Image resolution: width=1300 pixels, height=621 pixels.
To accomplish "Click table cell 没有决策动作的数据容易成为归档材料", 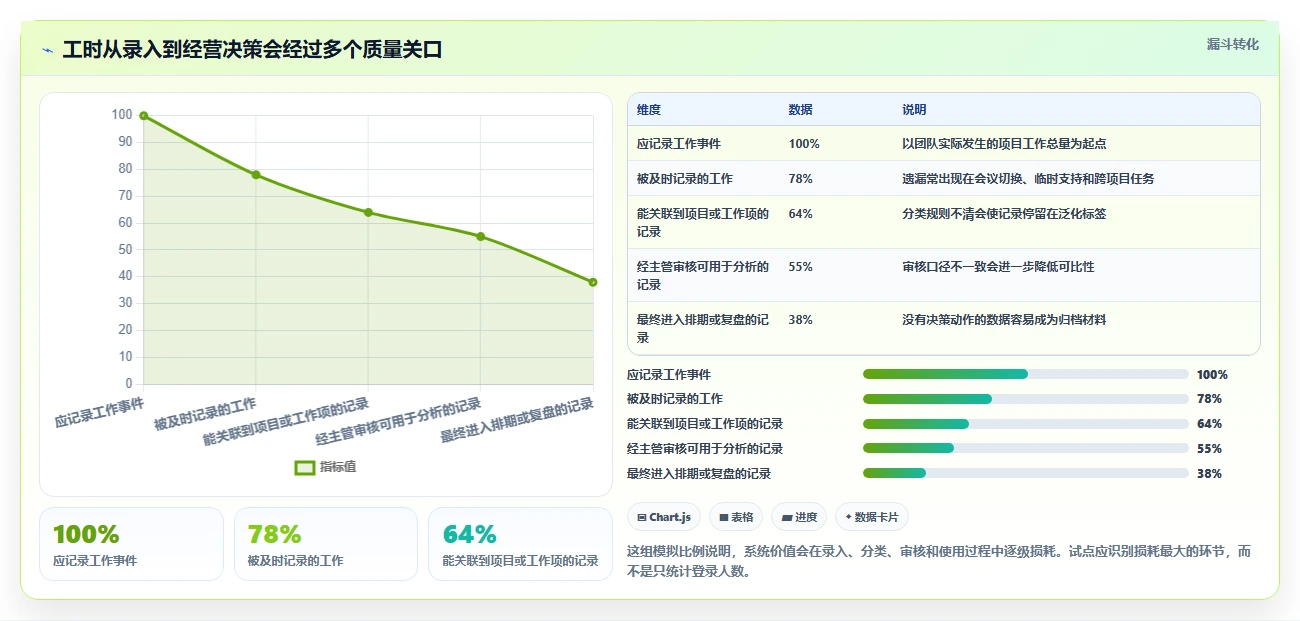I will (1004, 320).
